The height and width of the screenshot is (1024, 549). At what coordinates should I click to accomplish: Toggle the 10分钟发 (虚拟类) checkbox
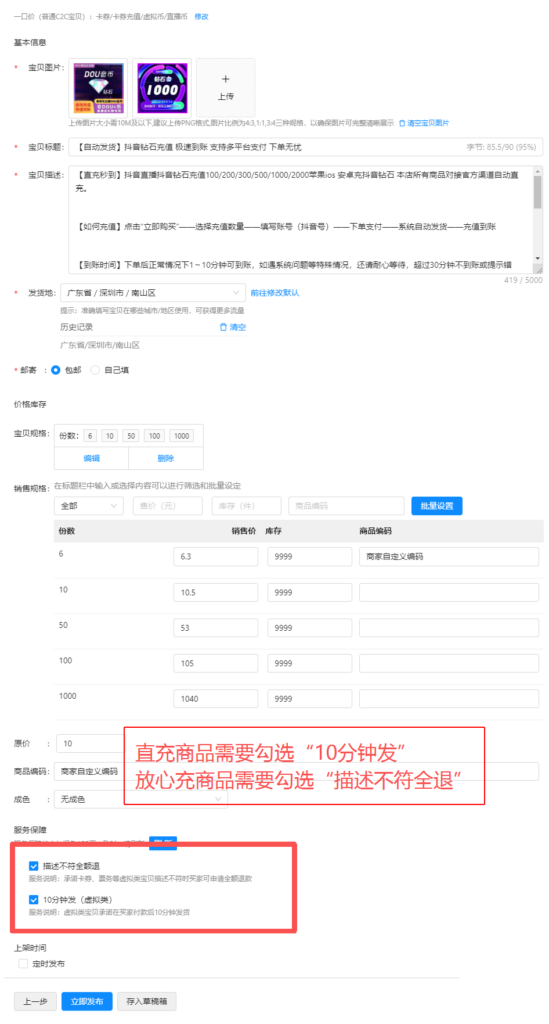pos(33,899)
